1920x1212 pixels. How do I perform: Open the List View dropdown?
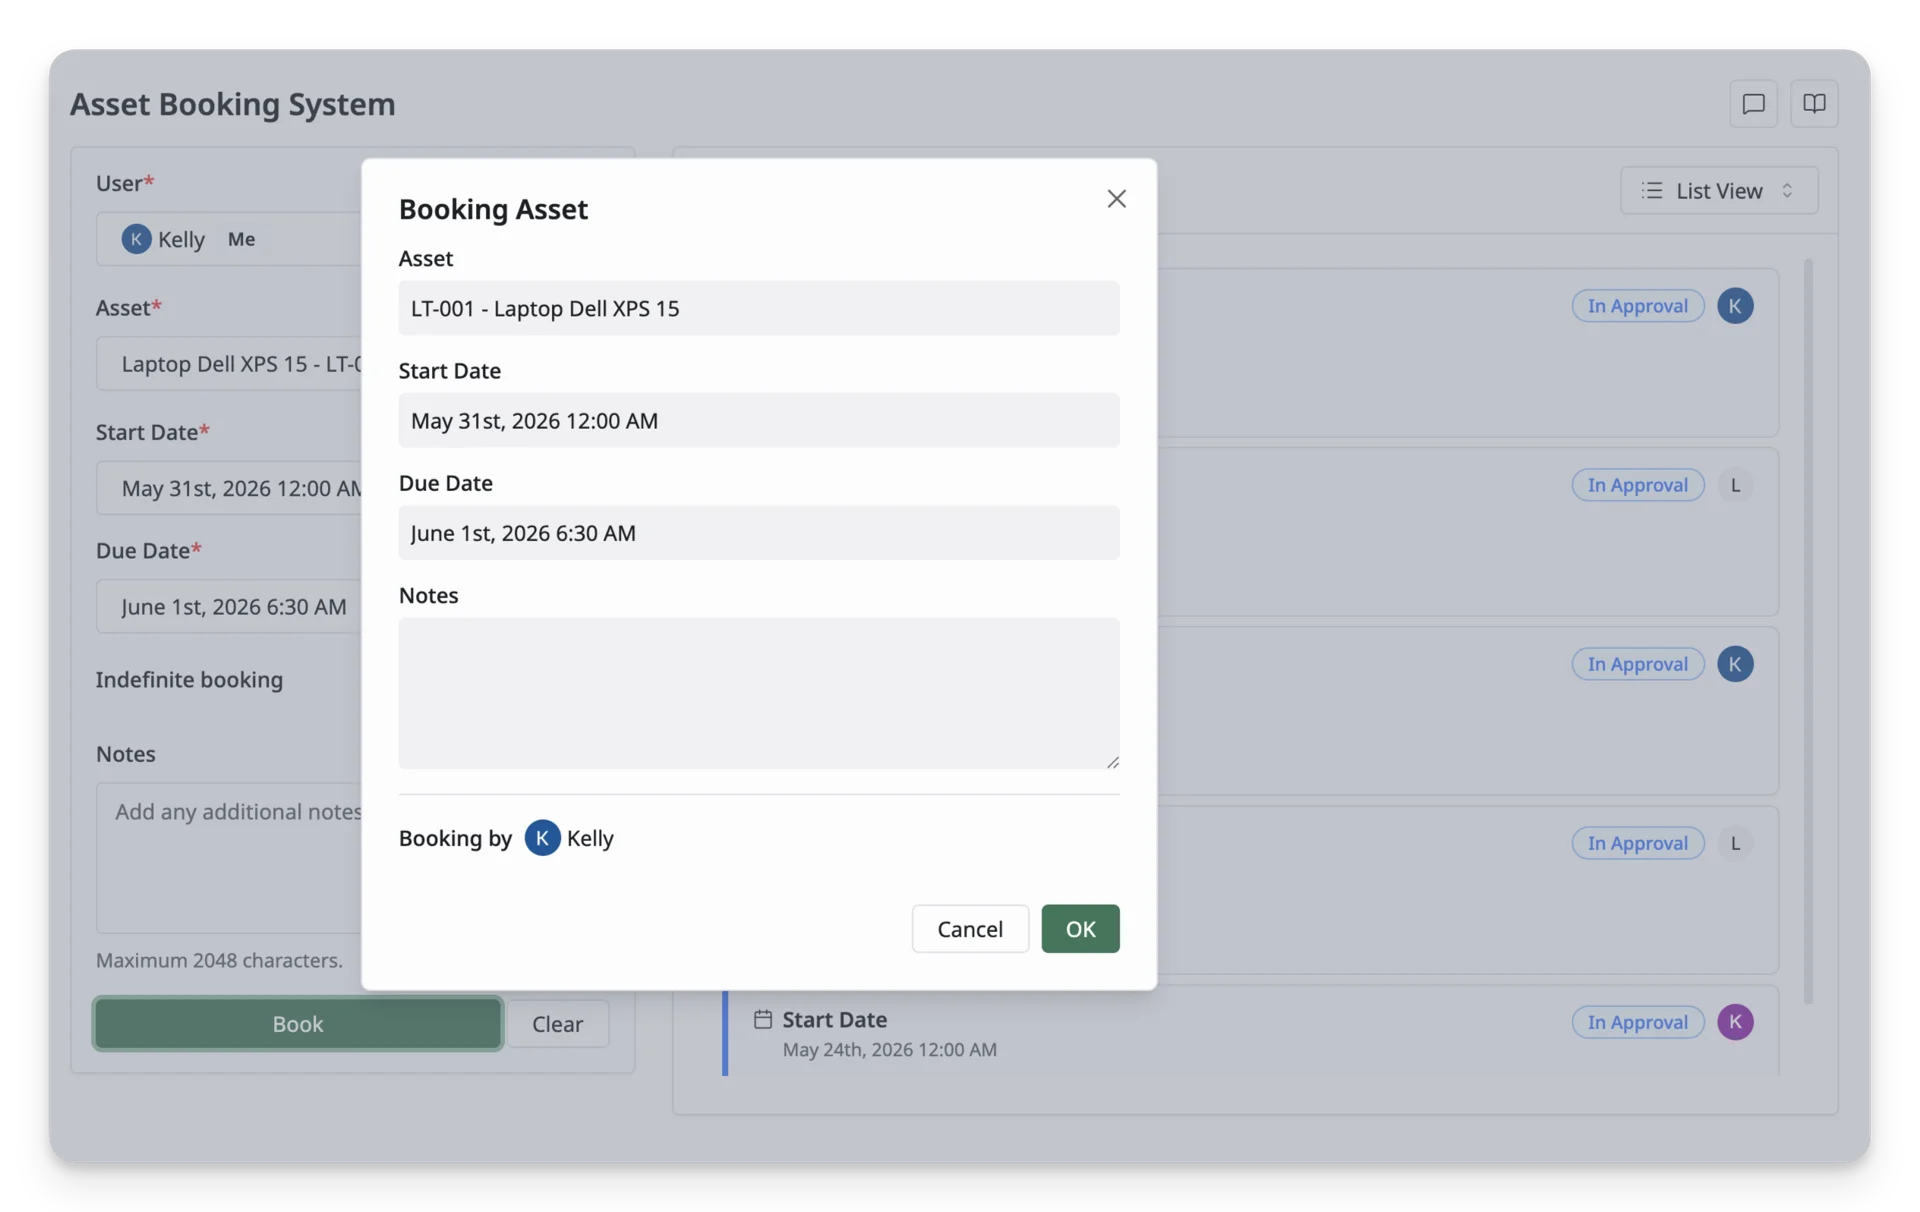pos(1718,190)
